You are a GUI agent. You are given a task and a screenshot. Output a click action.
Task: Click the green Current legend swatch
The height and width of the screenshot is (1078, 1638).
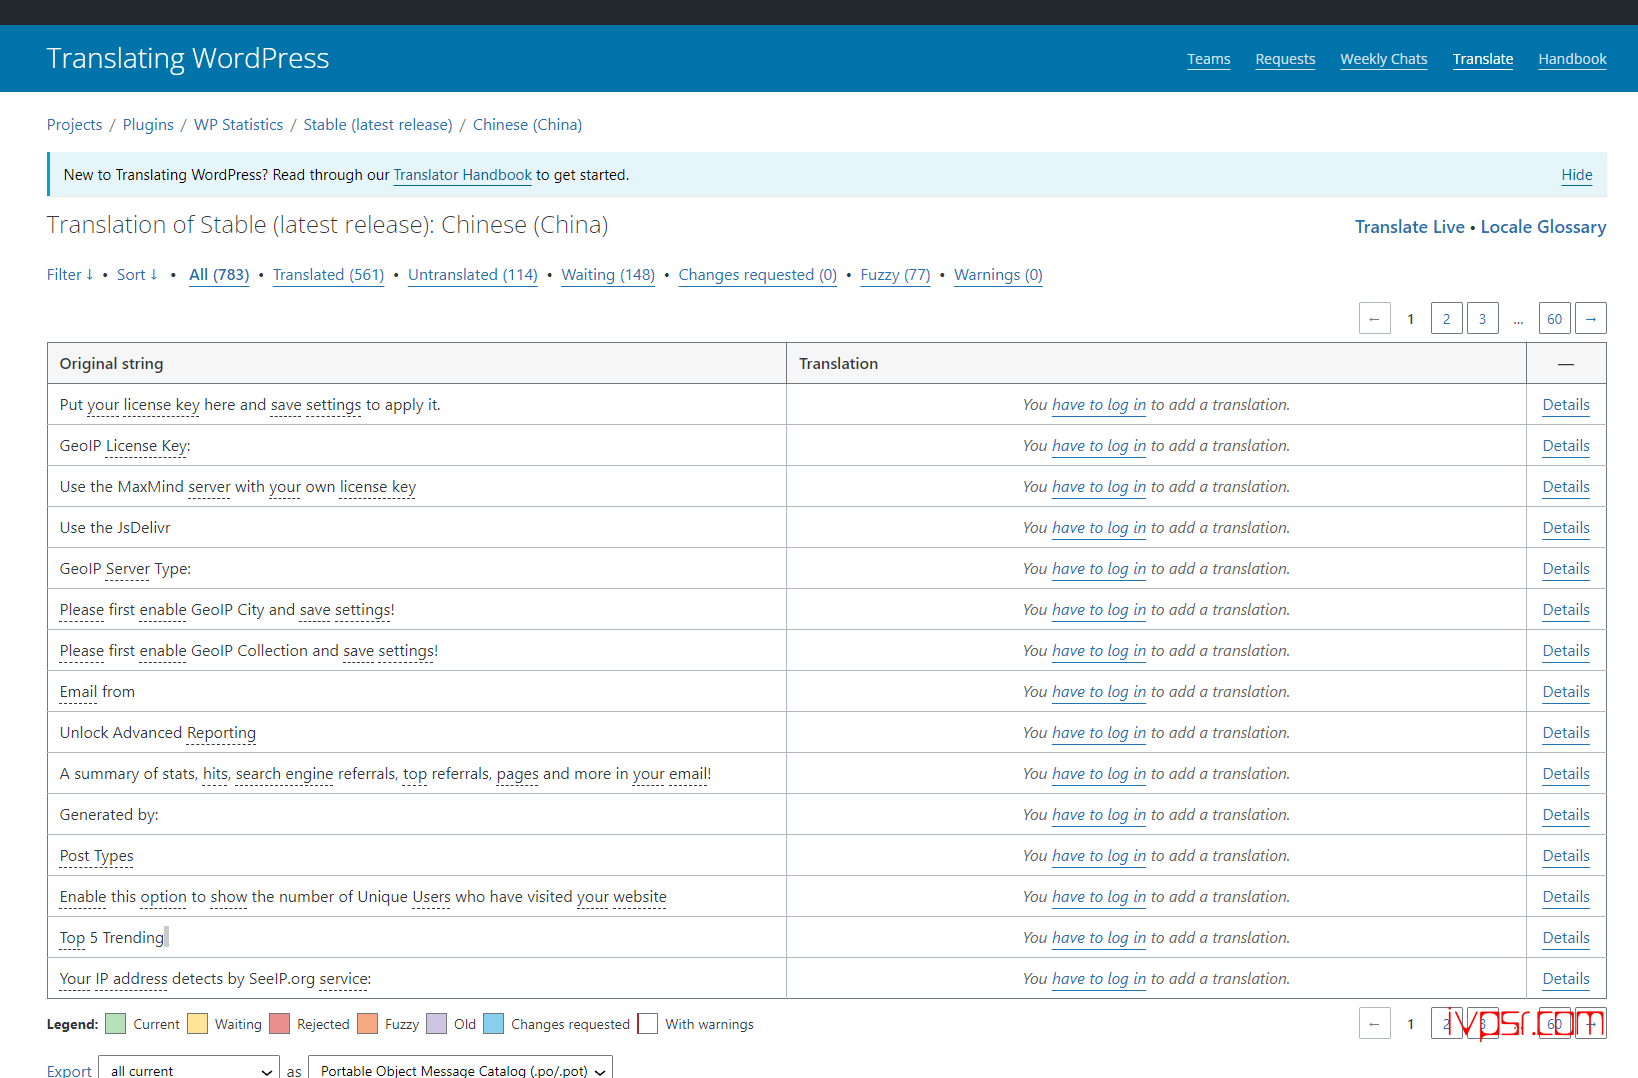click(x=115, y=1024)
